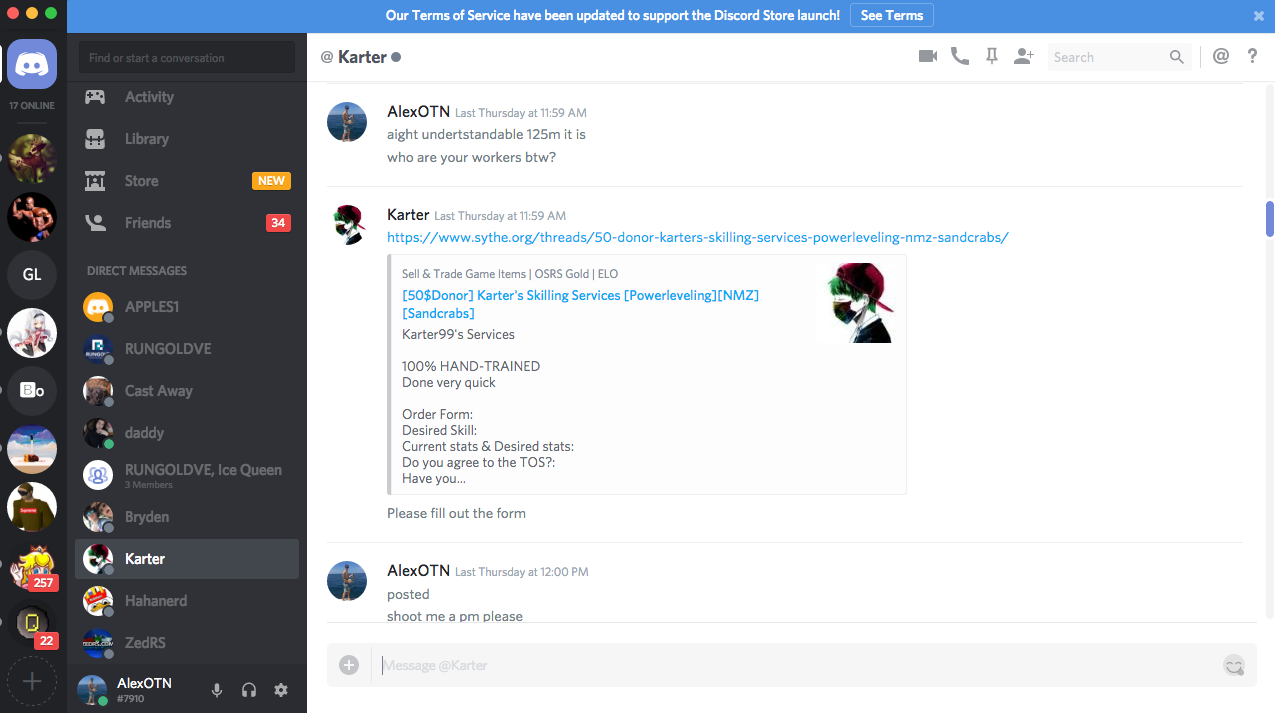1275x713 pixels.
Task: Open the anime girl avatar server
Action: tap(32, 333)
